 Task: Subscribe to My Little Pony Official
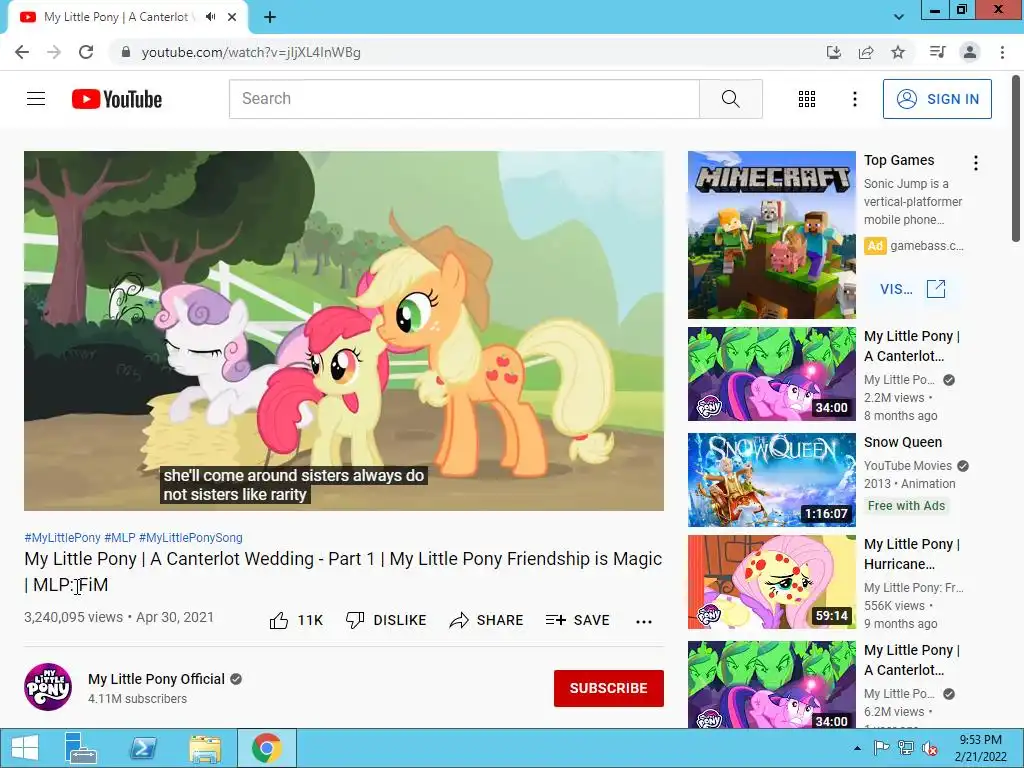click(x=609, y=688)
